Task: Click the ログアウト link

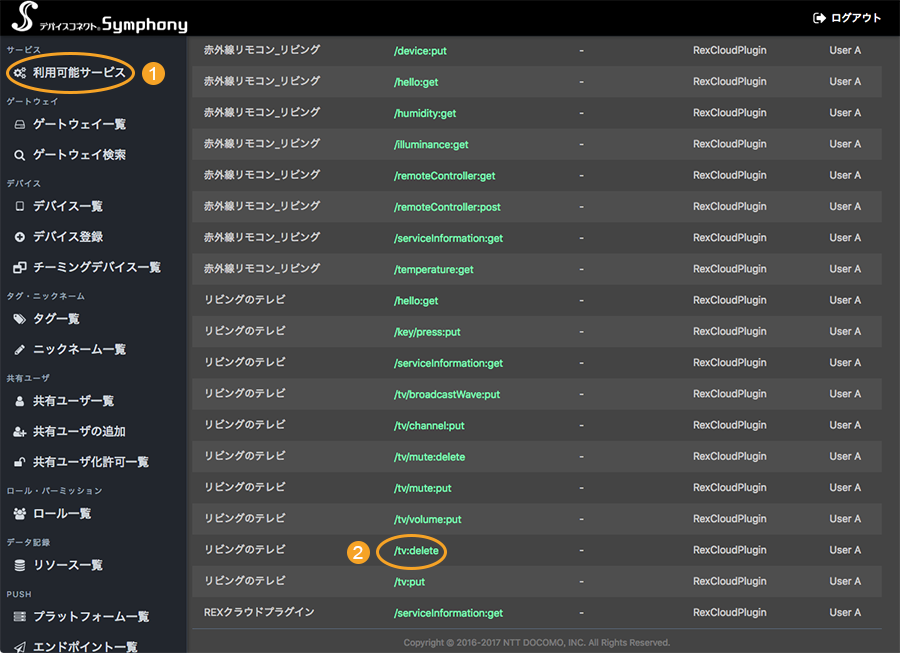Action: point(855,18)
